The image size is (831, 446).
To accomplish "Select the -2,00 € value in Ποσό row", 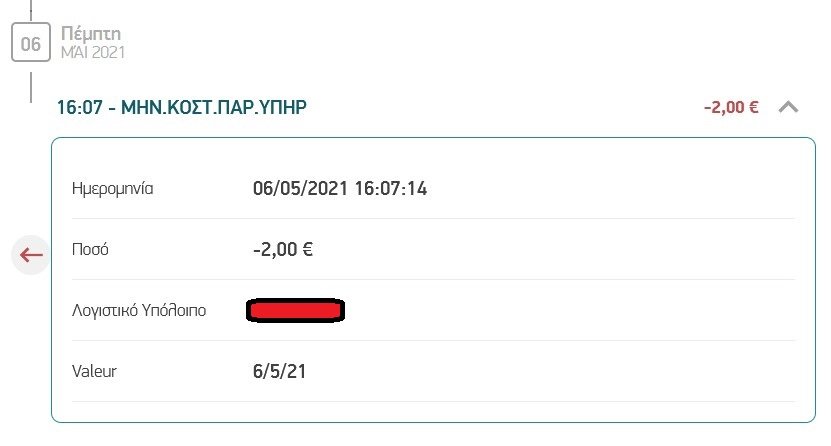I will [x=283, y=249].
